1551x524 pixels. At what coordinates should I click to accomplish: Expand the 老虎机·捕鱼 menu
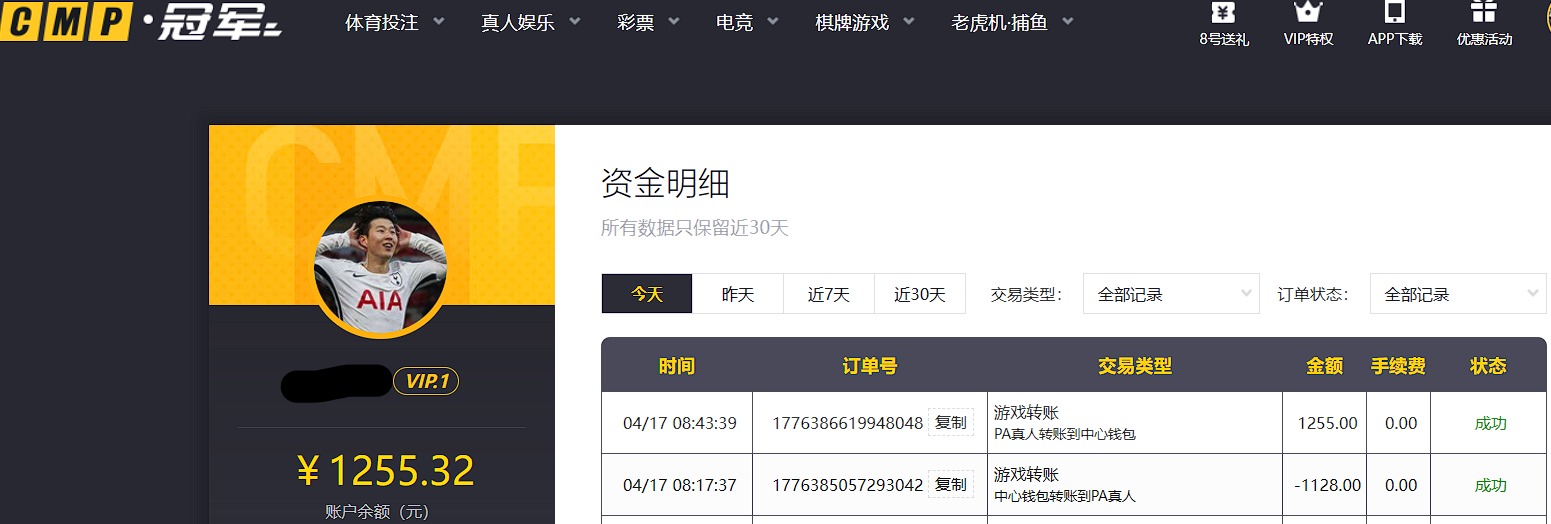[x=1013, y=22]
